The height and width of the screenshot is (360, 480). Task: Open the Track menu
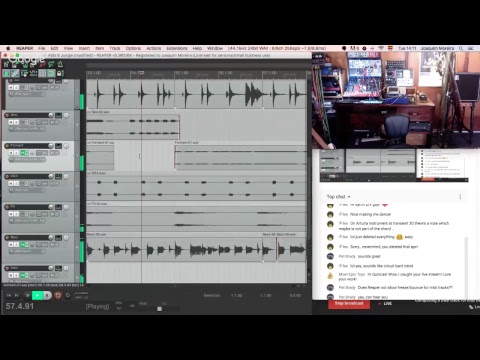click(115, 48)
